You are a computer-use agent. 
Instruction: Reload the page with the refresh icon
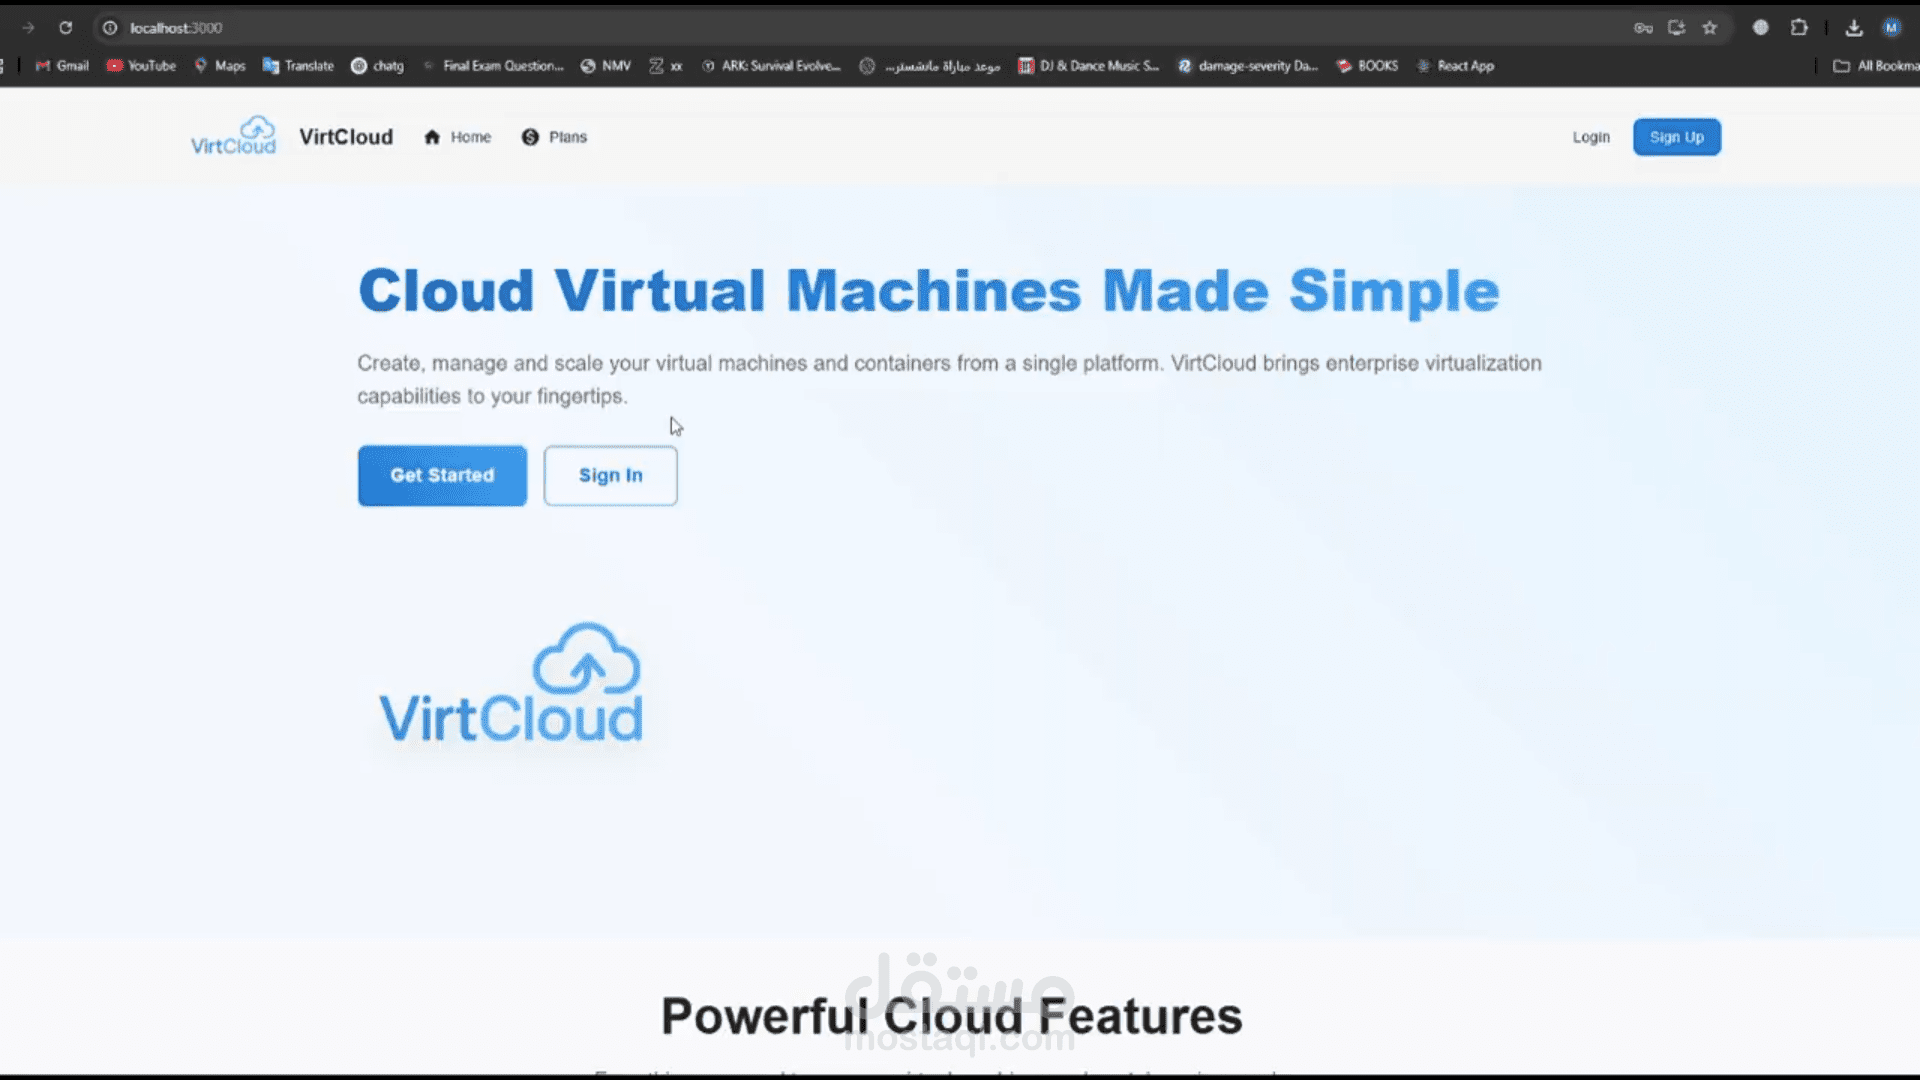66,27
